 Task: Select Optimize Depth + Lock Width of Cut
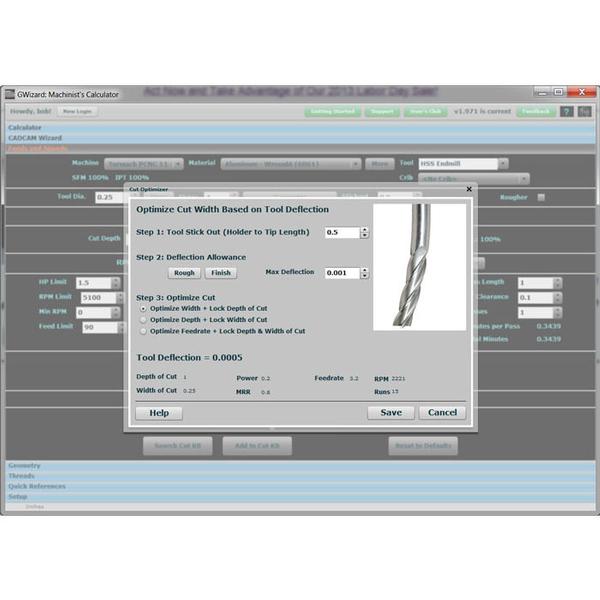point(143,320)
